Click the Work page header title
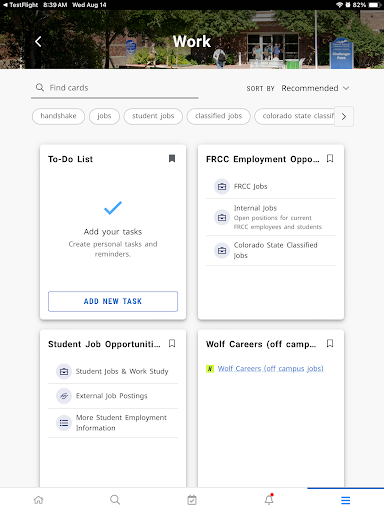Viewport: 384px width, 512px height. point(192,42)
